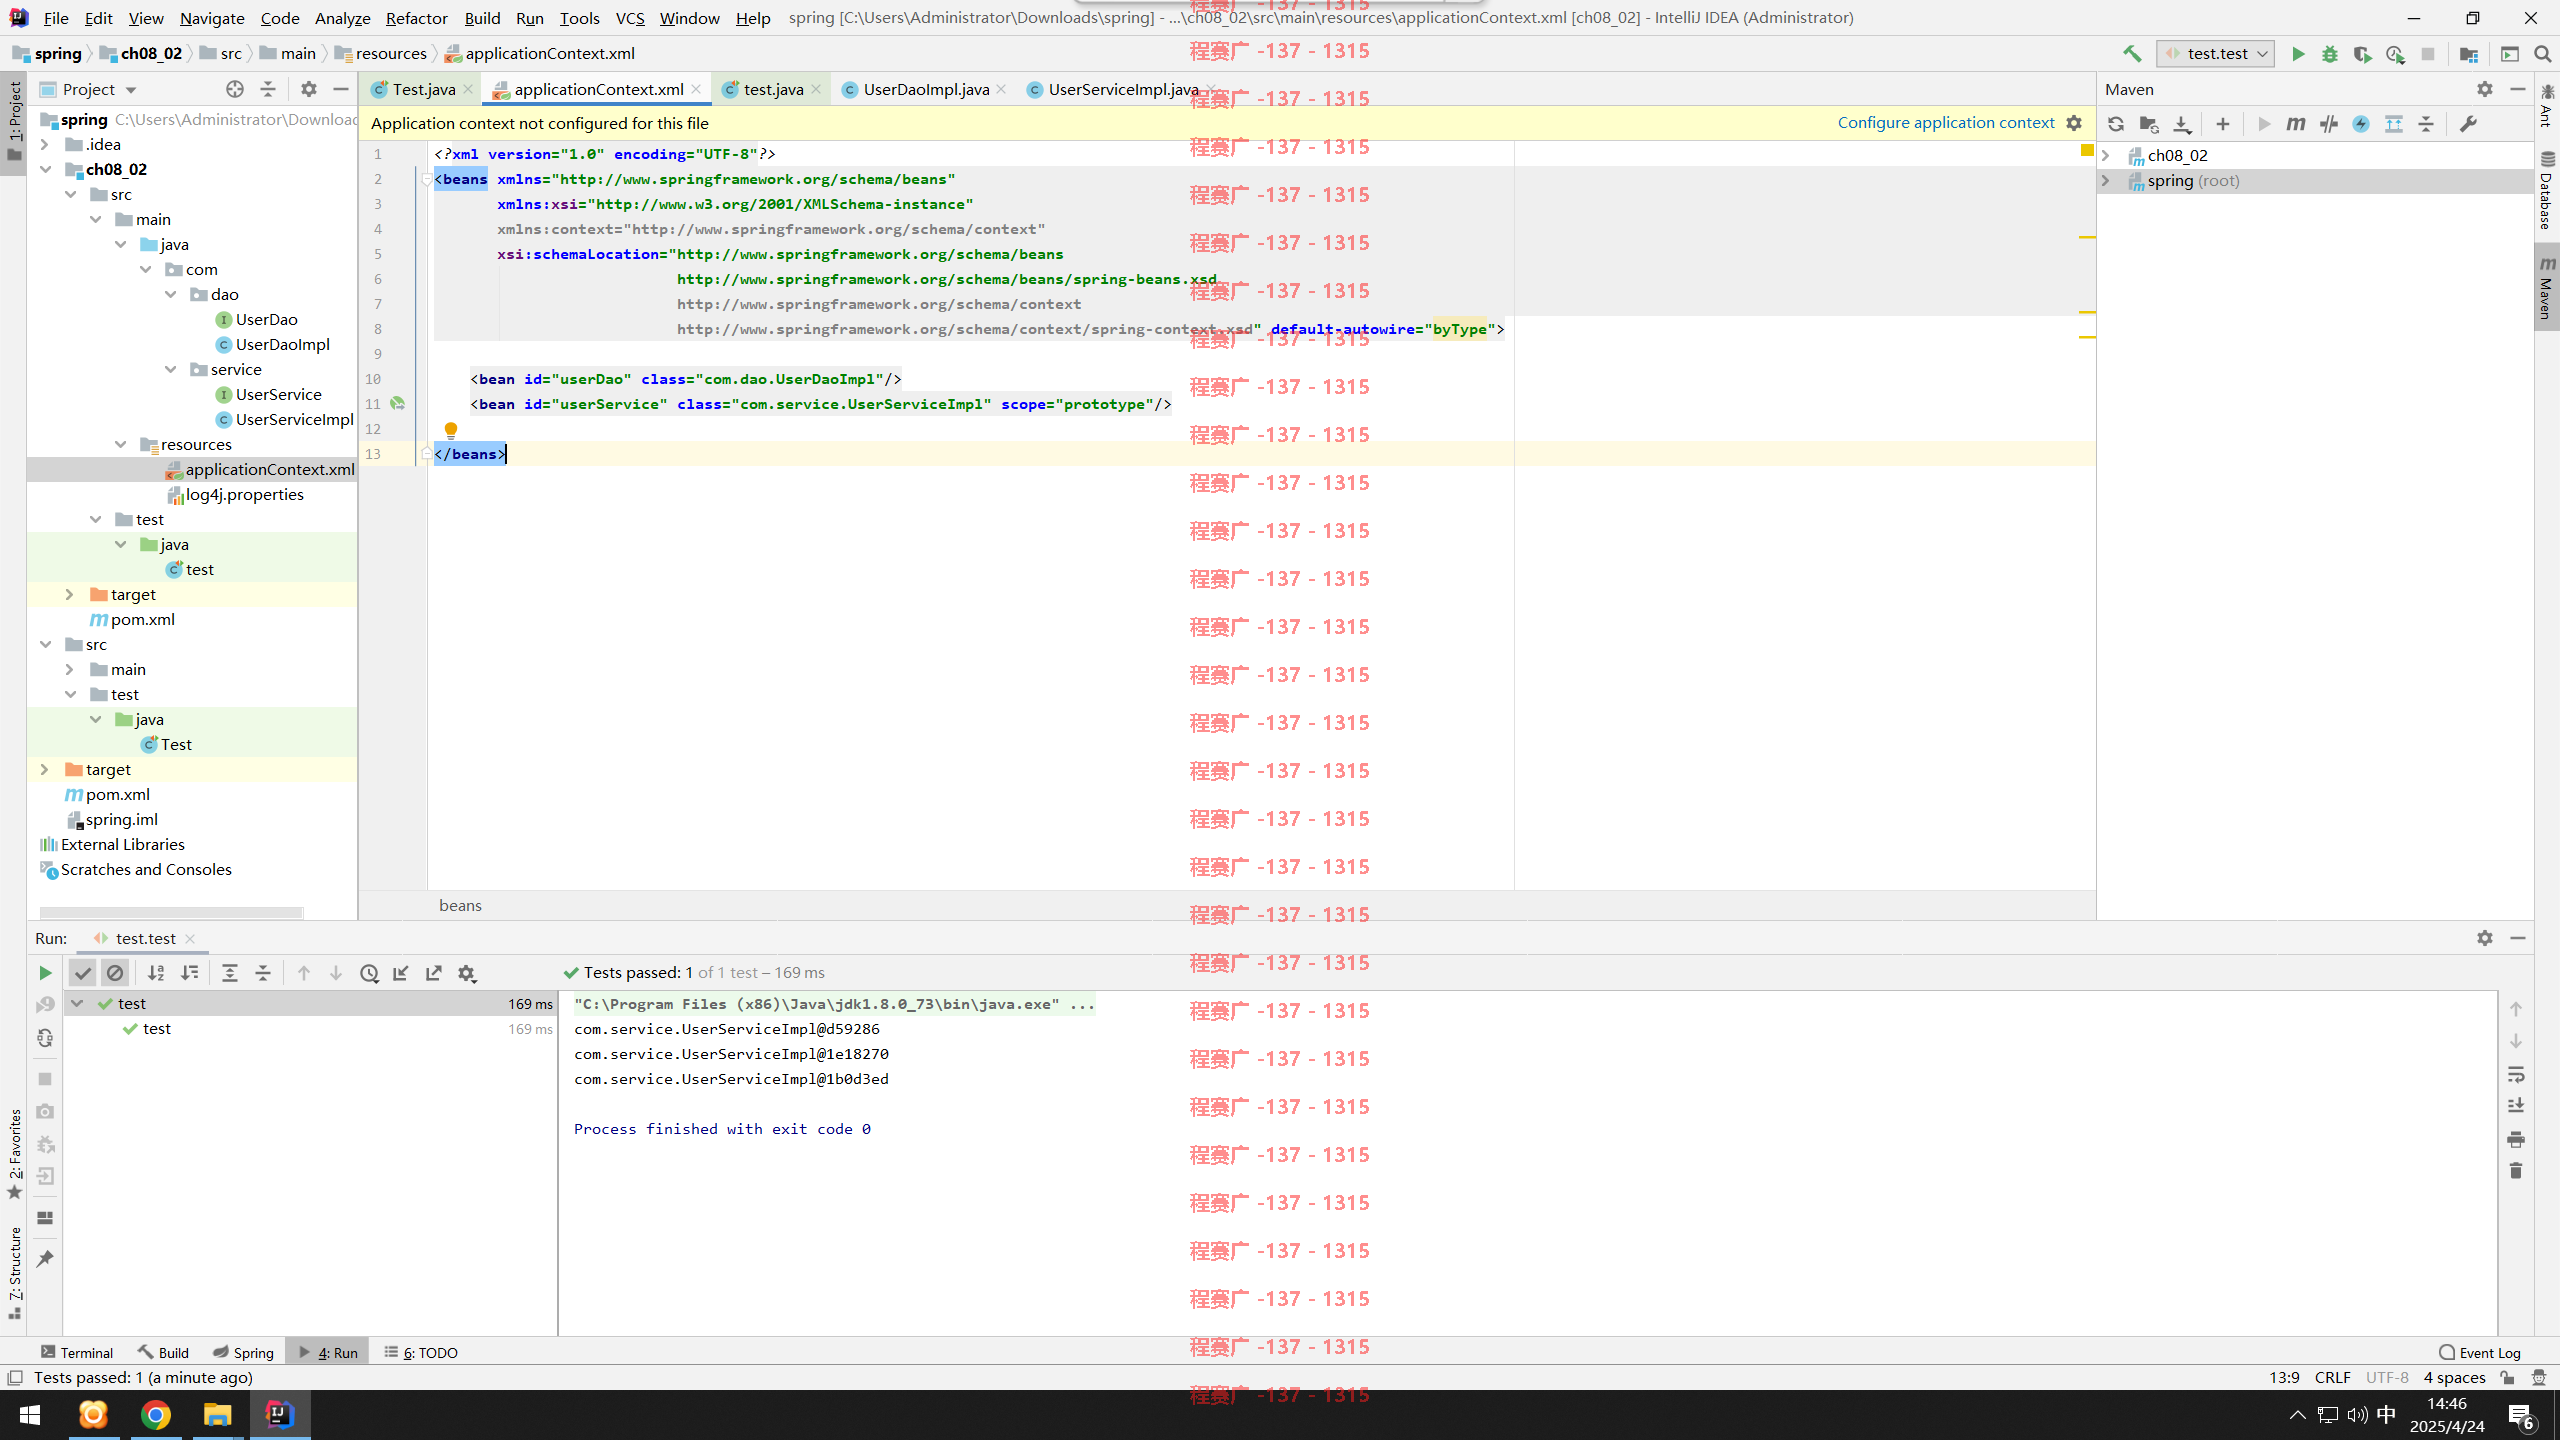The height and width of the screenshot is (1440, 2560).
Task: Expand spring (root) in Maven panel
Action: tap(2106, 180)
